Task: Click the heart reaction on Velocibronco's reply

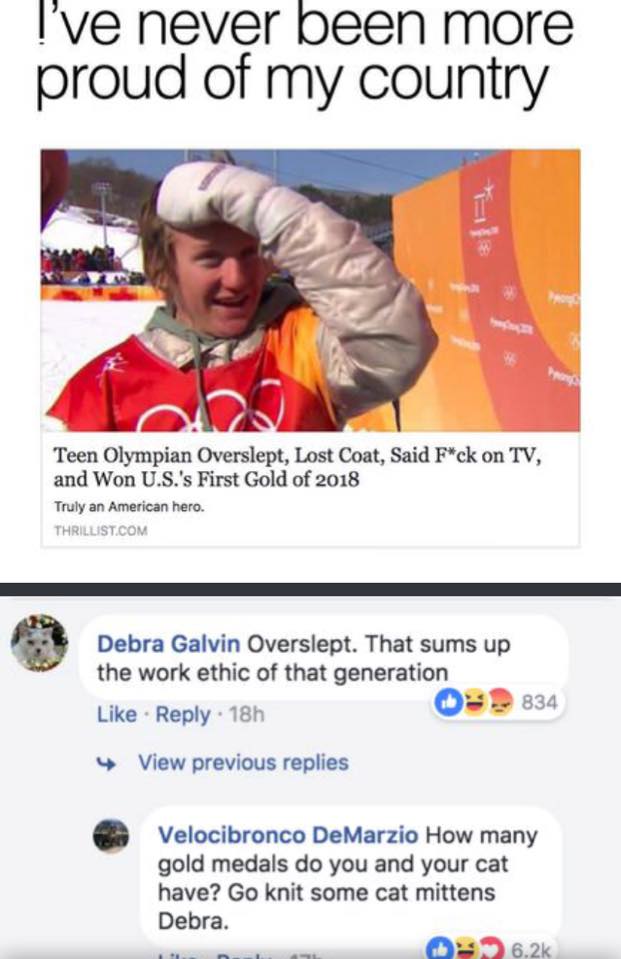Action: (x=491, y=949)
